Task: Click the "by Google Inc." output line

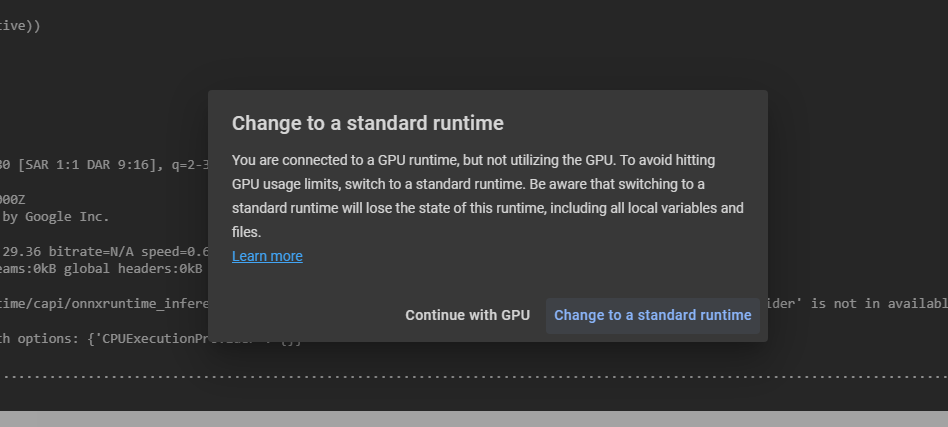Action: (55, 216)
